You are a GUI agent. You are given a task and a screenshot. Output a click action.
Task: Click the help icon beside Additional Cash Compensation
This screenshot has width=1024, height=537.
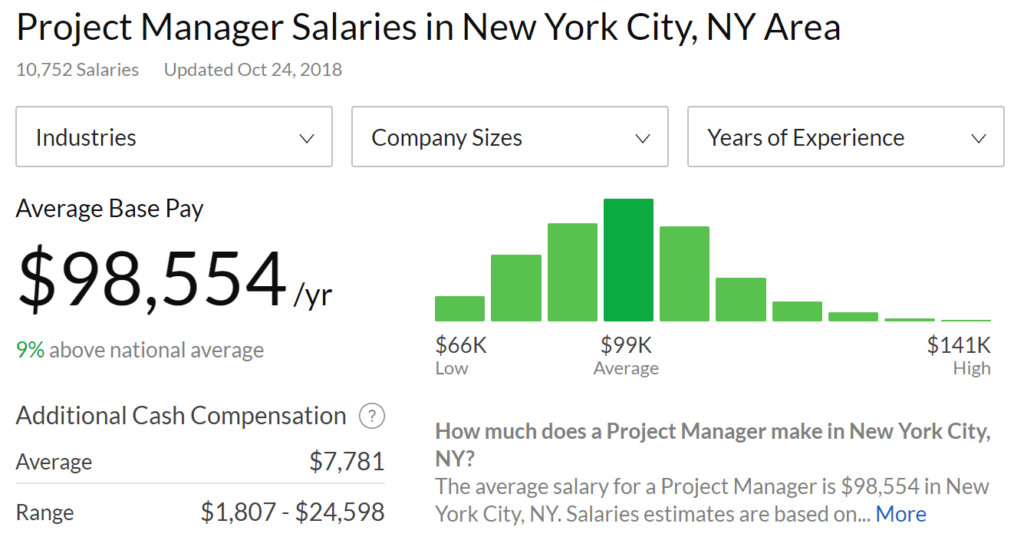[x=372, y=416]
